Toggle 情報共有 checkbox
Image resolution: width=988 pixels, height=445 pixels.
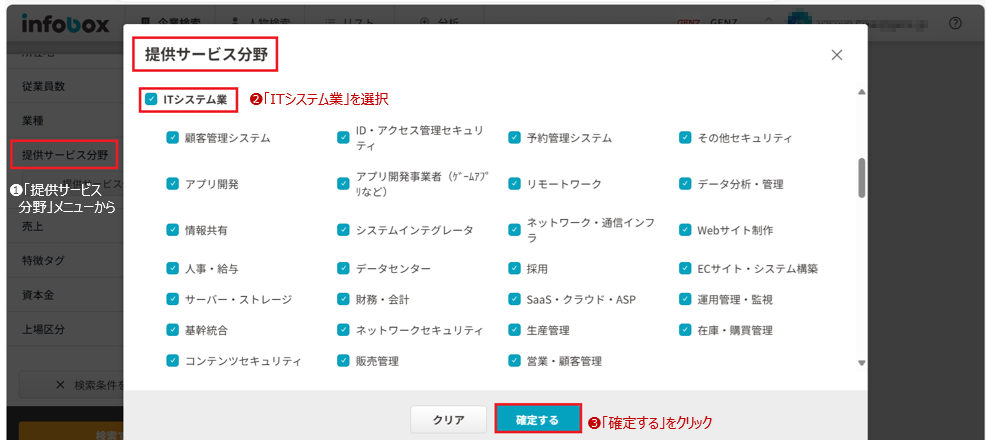tap(172, 230)
